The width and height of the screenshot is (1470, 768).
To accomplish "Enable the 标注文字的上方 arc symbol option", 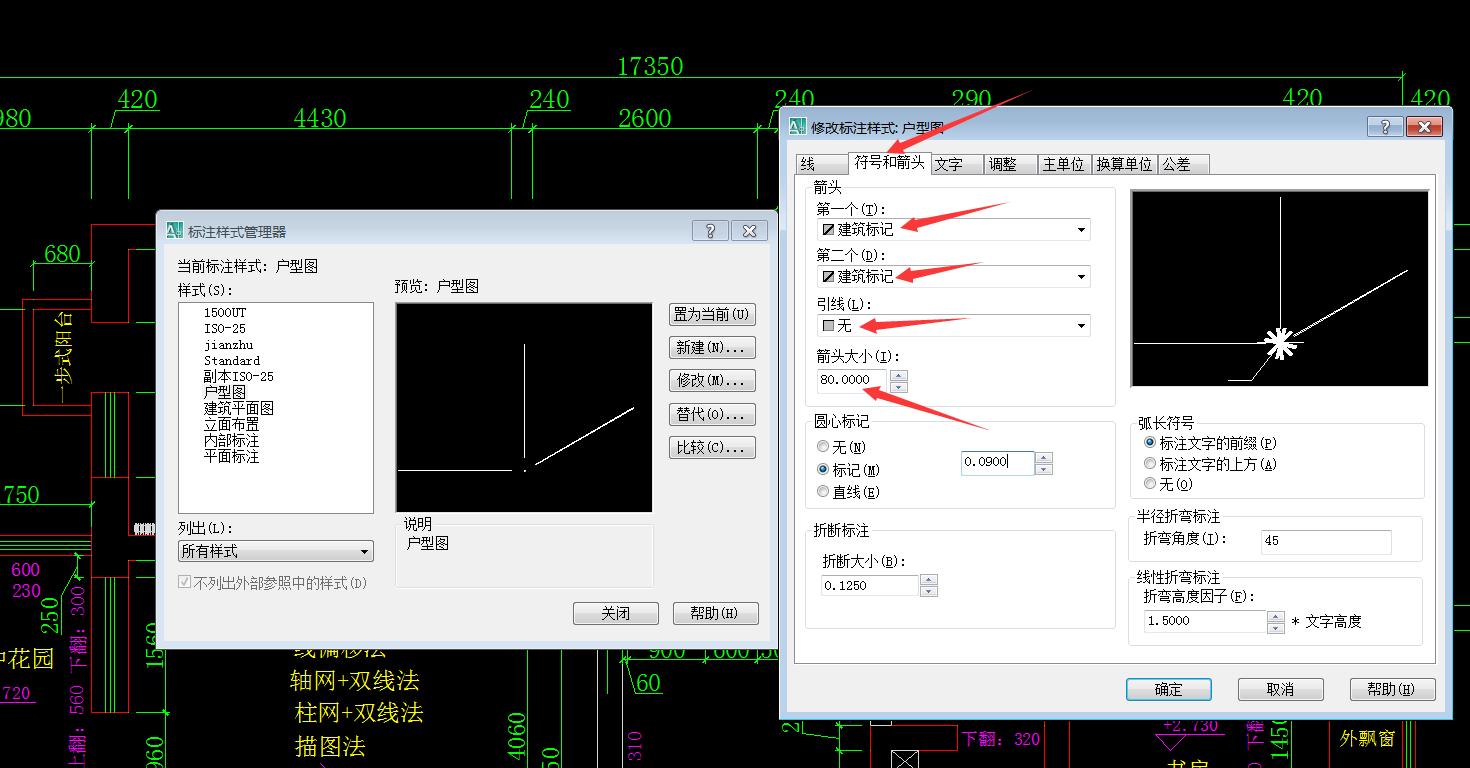I will 1151,462.
